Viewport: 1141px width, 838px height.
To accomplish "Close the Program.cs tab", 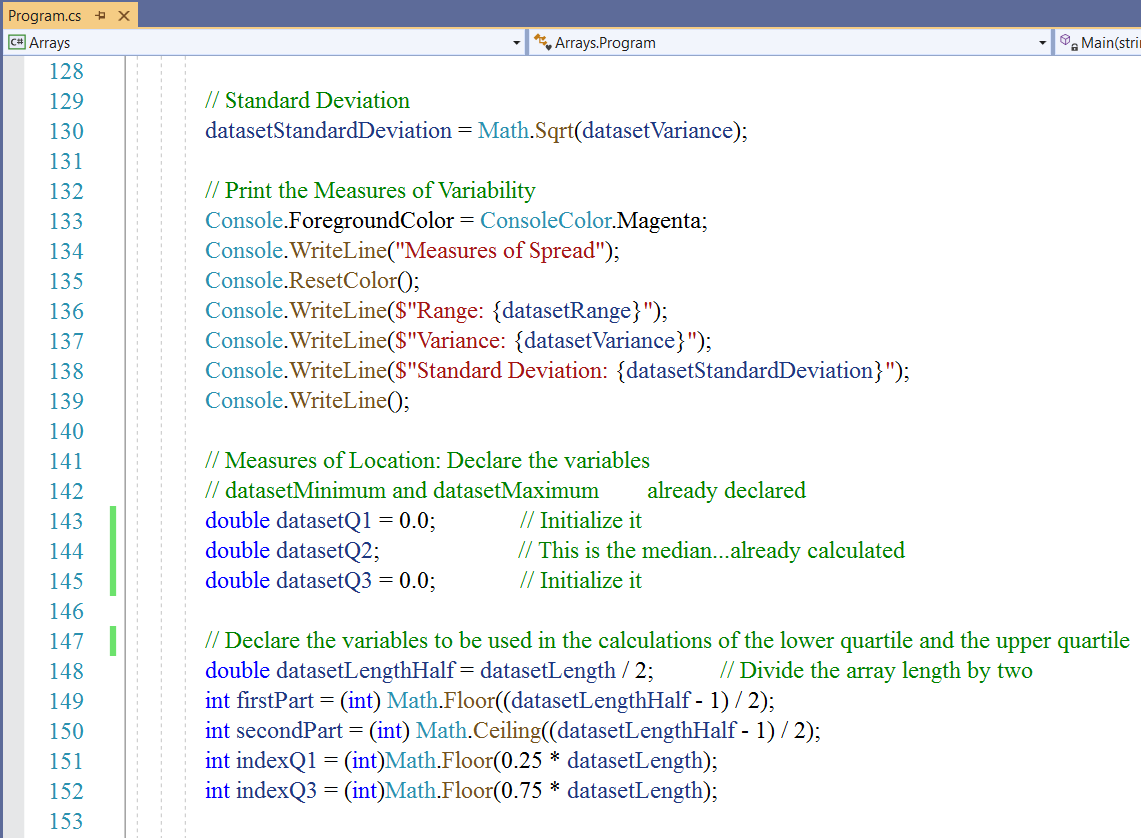I will (x=123, y=16).
